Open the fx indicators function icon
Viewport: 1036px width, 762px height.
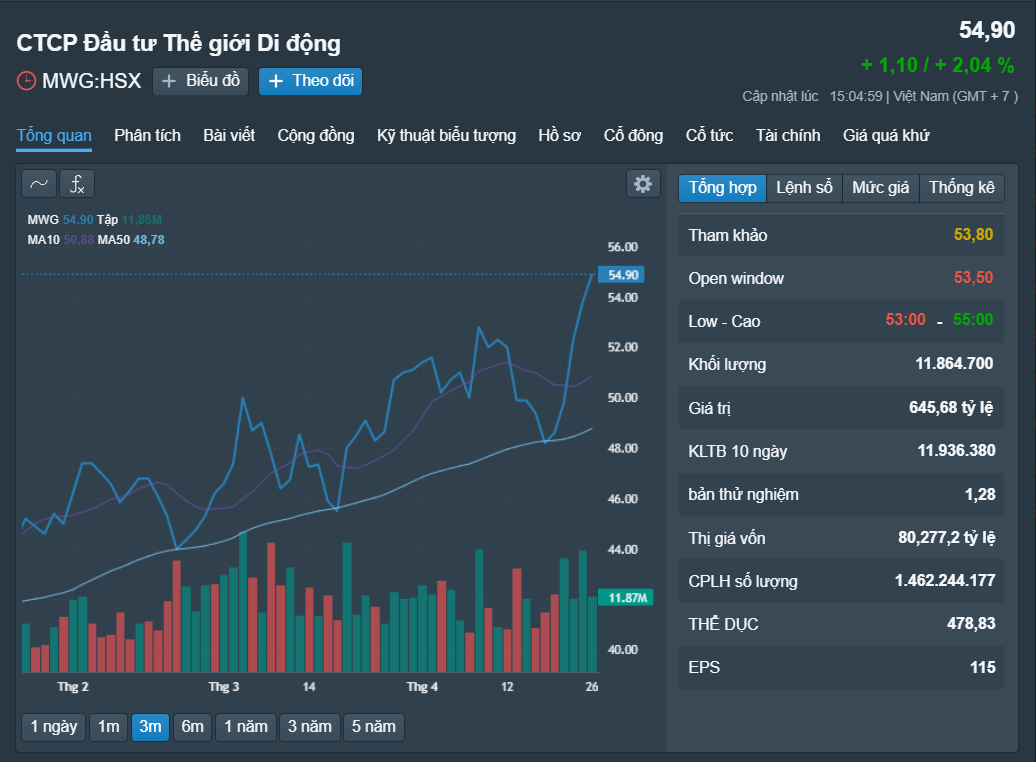[77, 184]
